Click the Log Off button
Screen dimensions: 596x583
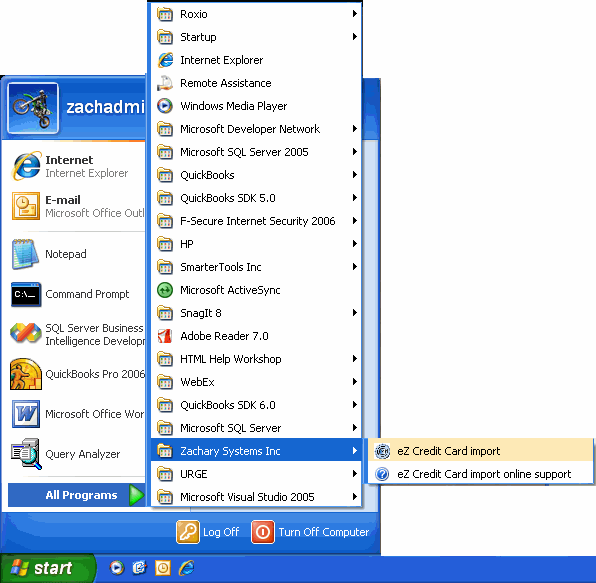pos(208,532)
